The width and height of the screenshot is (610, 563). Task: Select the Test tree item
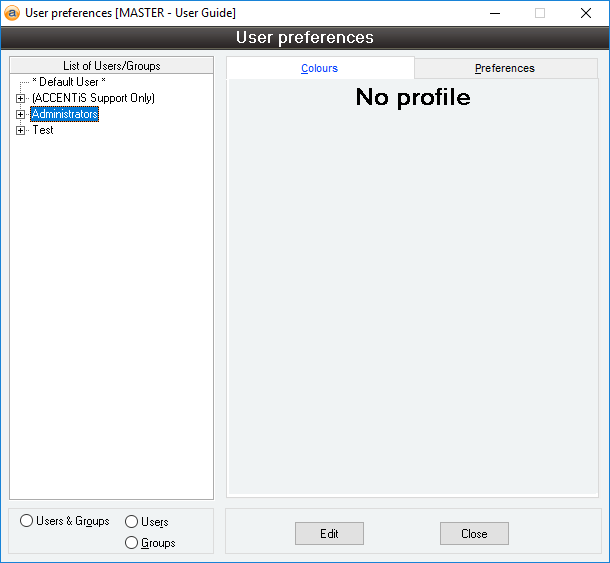point(43,130)
